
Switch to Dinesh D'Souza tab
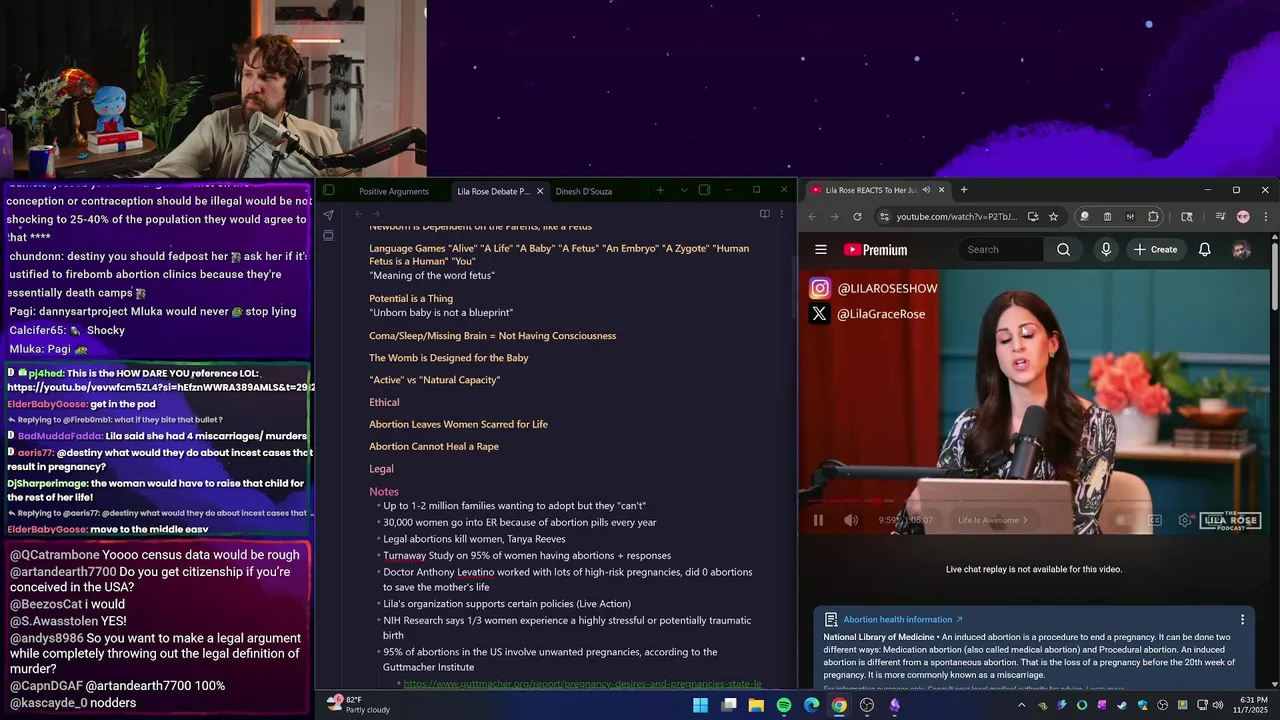(x=584, y=191)
